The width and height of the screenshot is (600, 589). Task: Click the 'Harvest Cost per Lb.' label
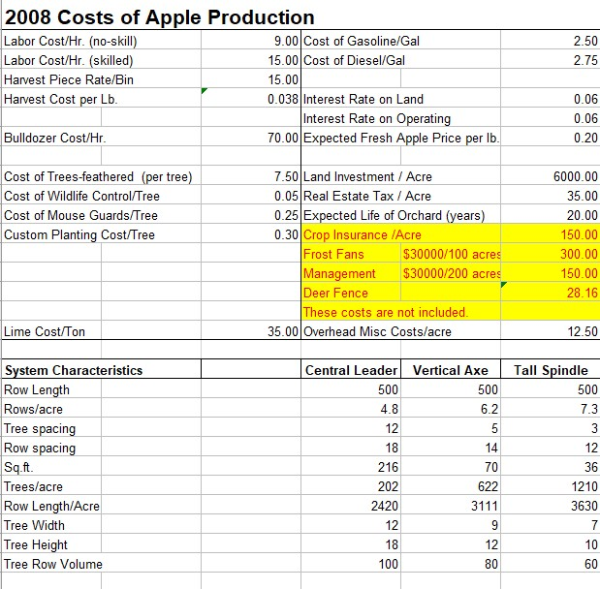point(60,99)
